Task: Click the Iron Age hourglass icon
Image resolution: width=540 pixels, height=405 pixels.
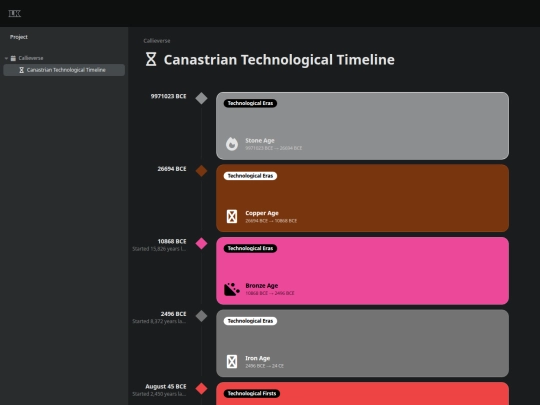Action: click(x=232, y=362)
